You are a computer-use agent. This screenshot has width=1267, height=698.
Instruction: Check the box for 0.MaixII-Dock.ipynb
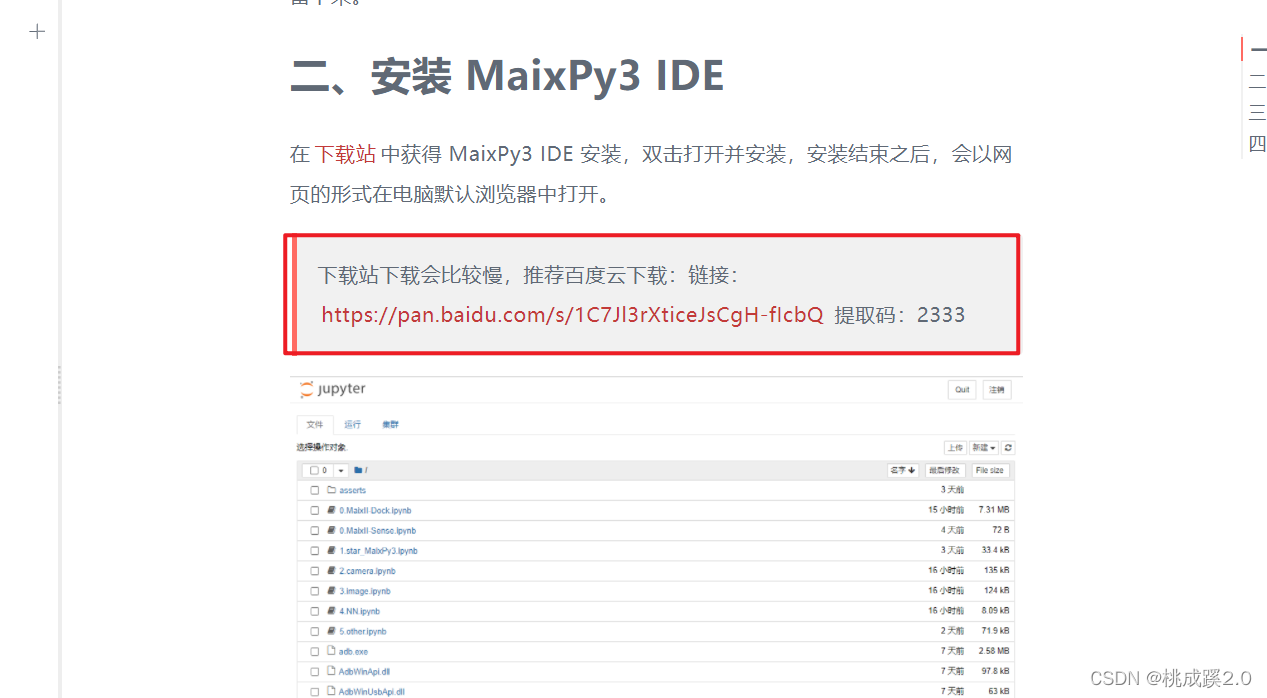[x=315, y=510]
